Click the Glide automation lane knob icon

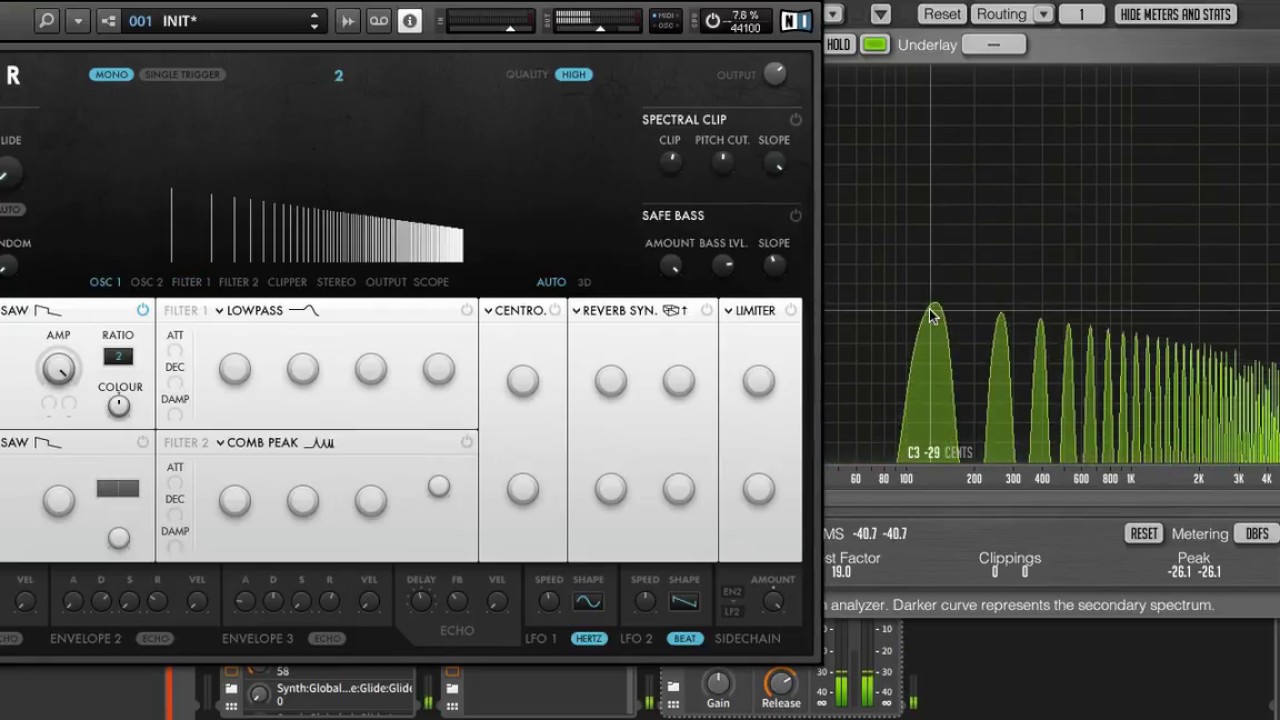[x=259, y=694]
